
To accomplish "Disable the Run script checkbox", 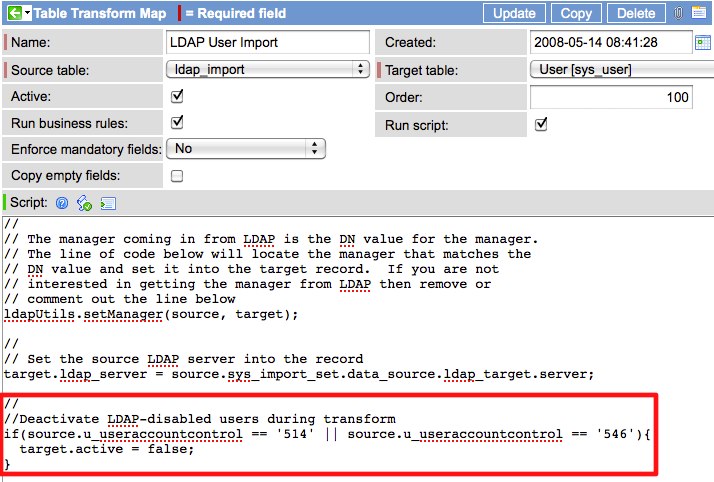I will (x=541, y=125).
